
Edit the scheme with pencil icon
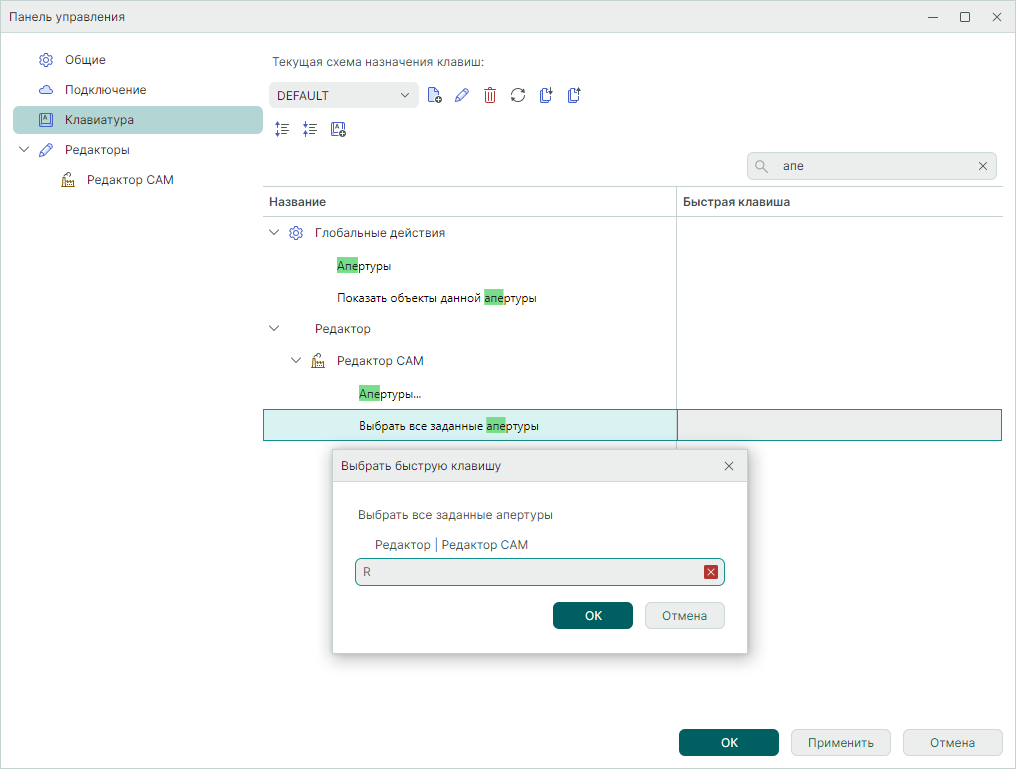(462, 96)
